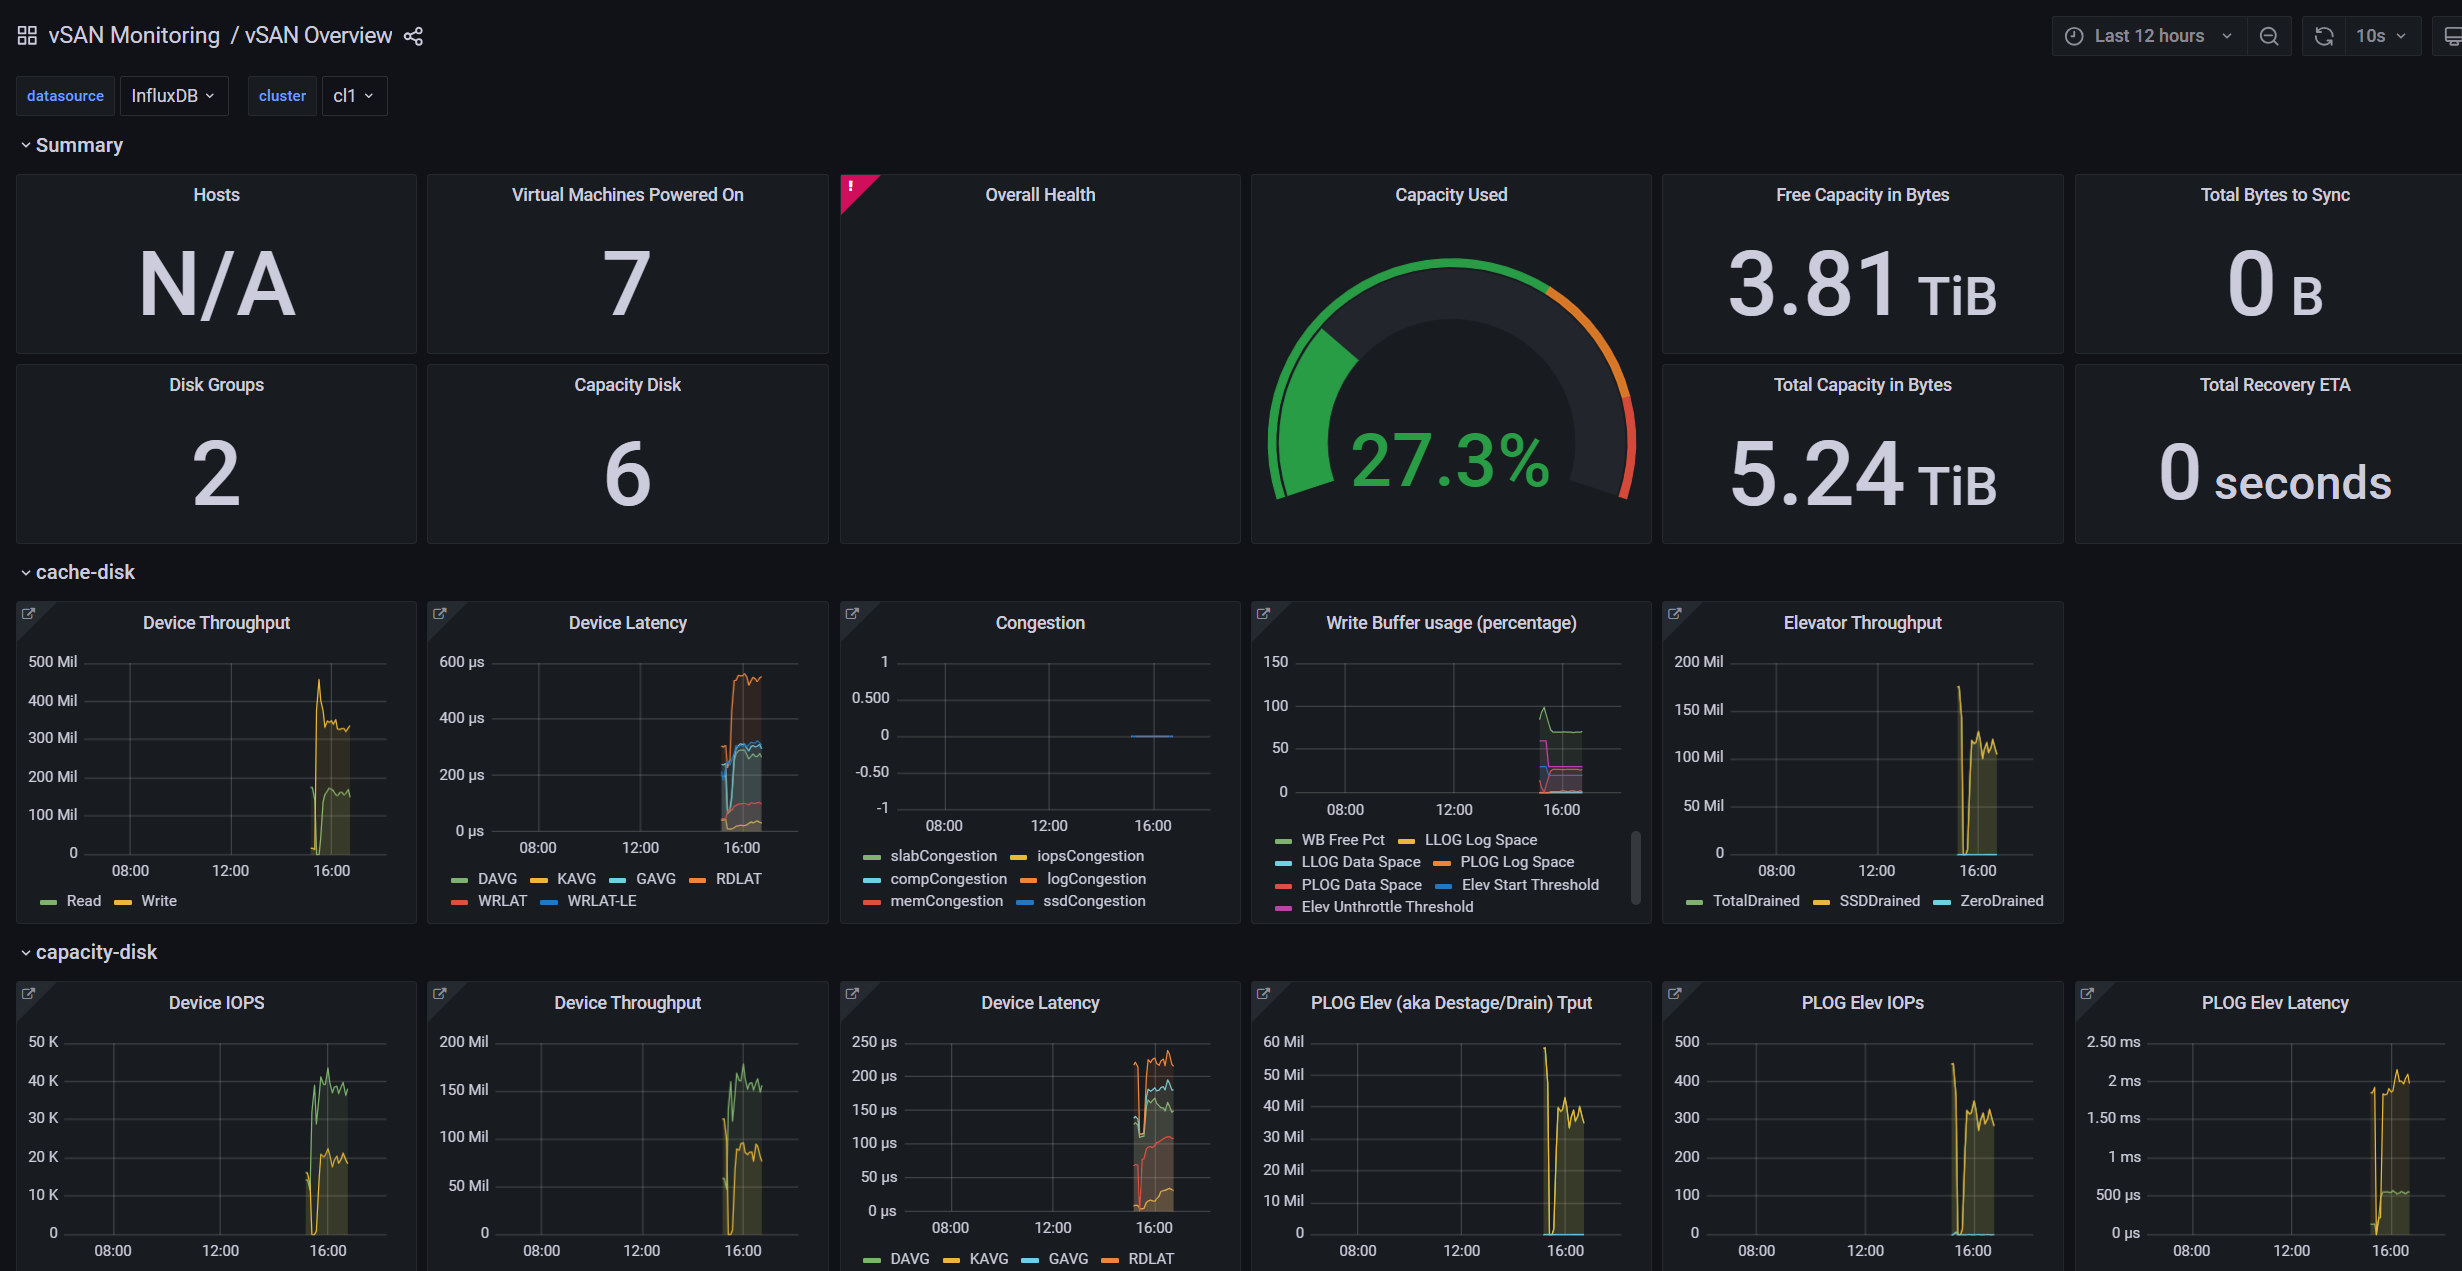
Task: Click SSDDrained legend color swatch
Action: coord(1821,902)
